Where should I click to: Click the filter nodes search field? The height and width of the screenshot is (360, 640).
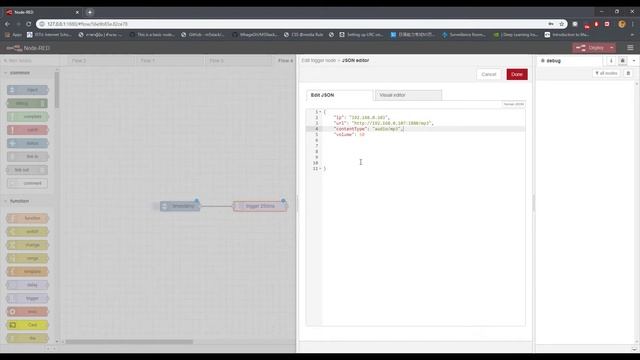click(x=31, y=60)
